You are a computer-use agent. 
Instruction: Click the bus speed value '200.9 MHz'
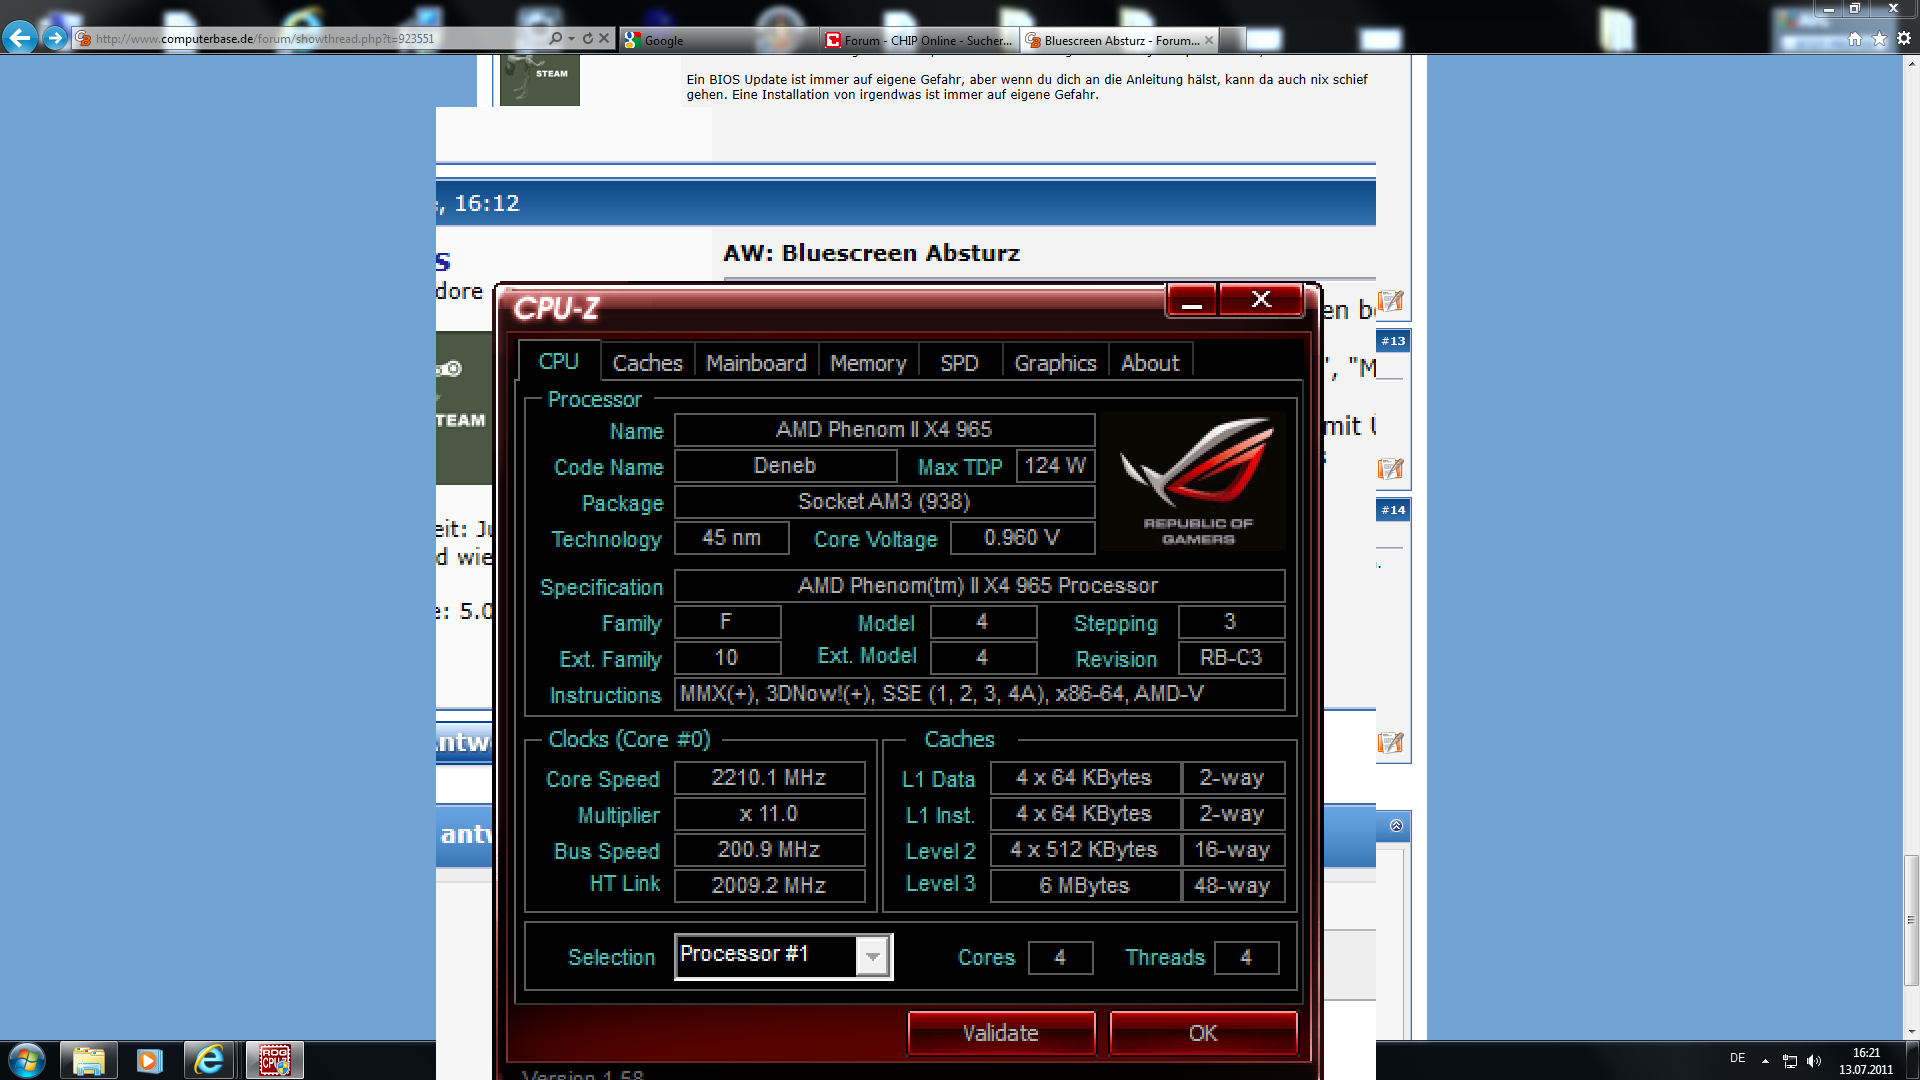tap(769, 850)
